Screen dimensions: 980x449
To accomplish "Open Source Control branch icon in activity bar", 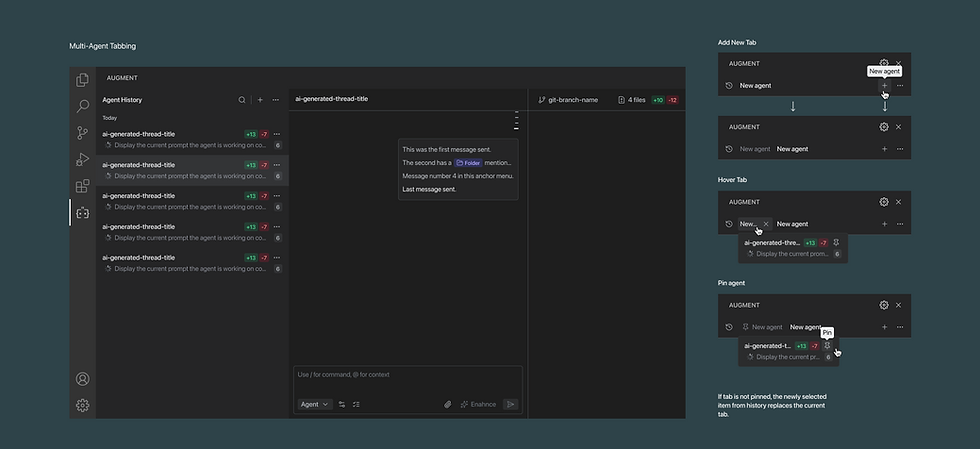I will (x=82, y=133).
